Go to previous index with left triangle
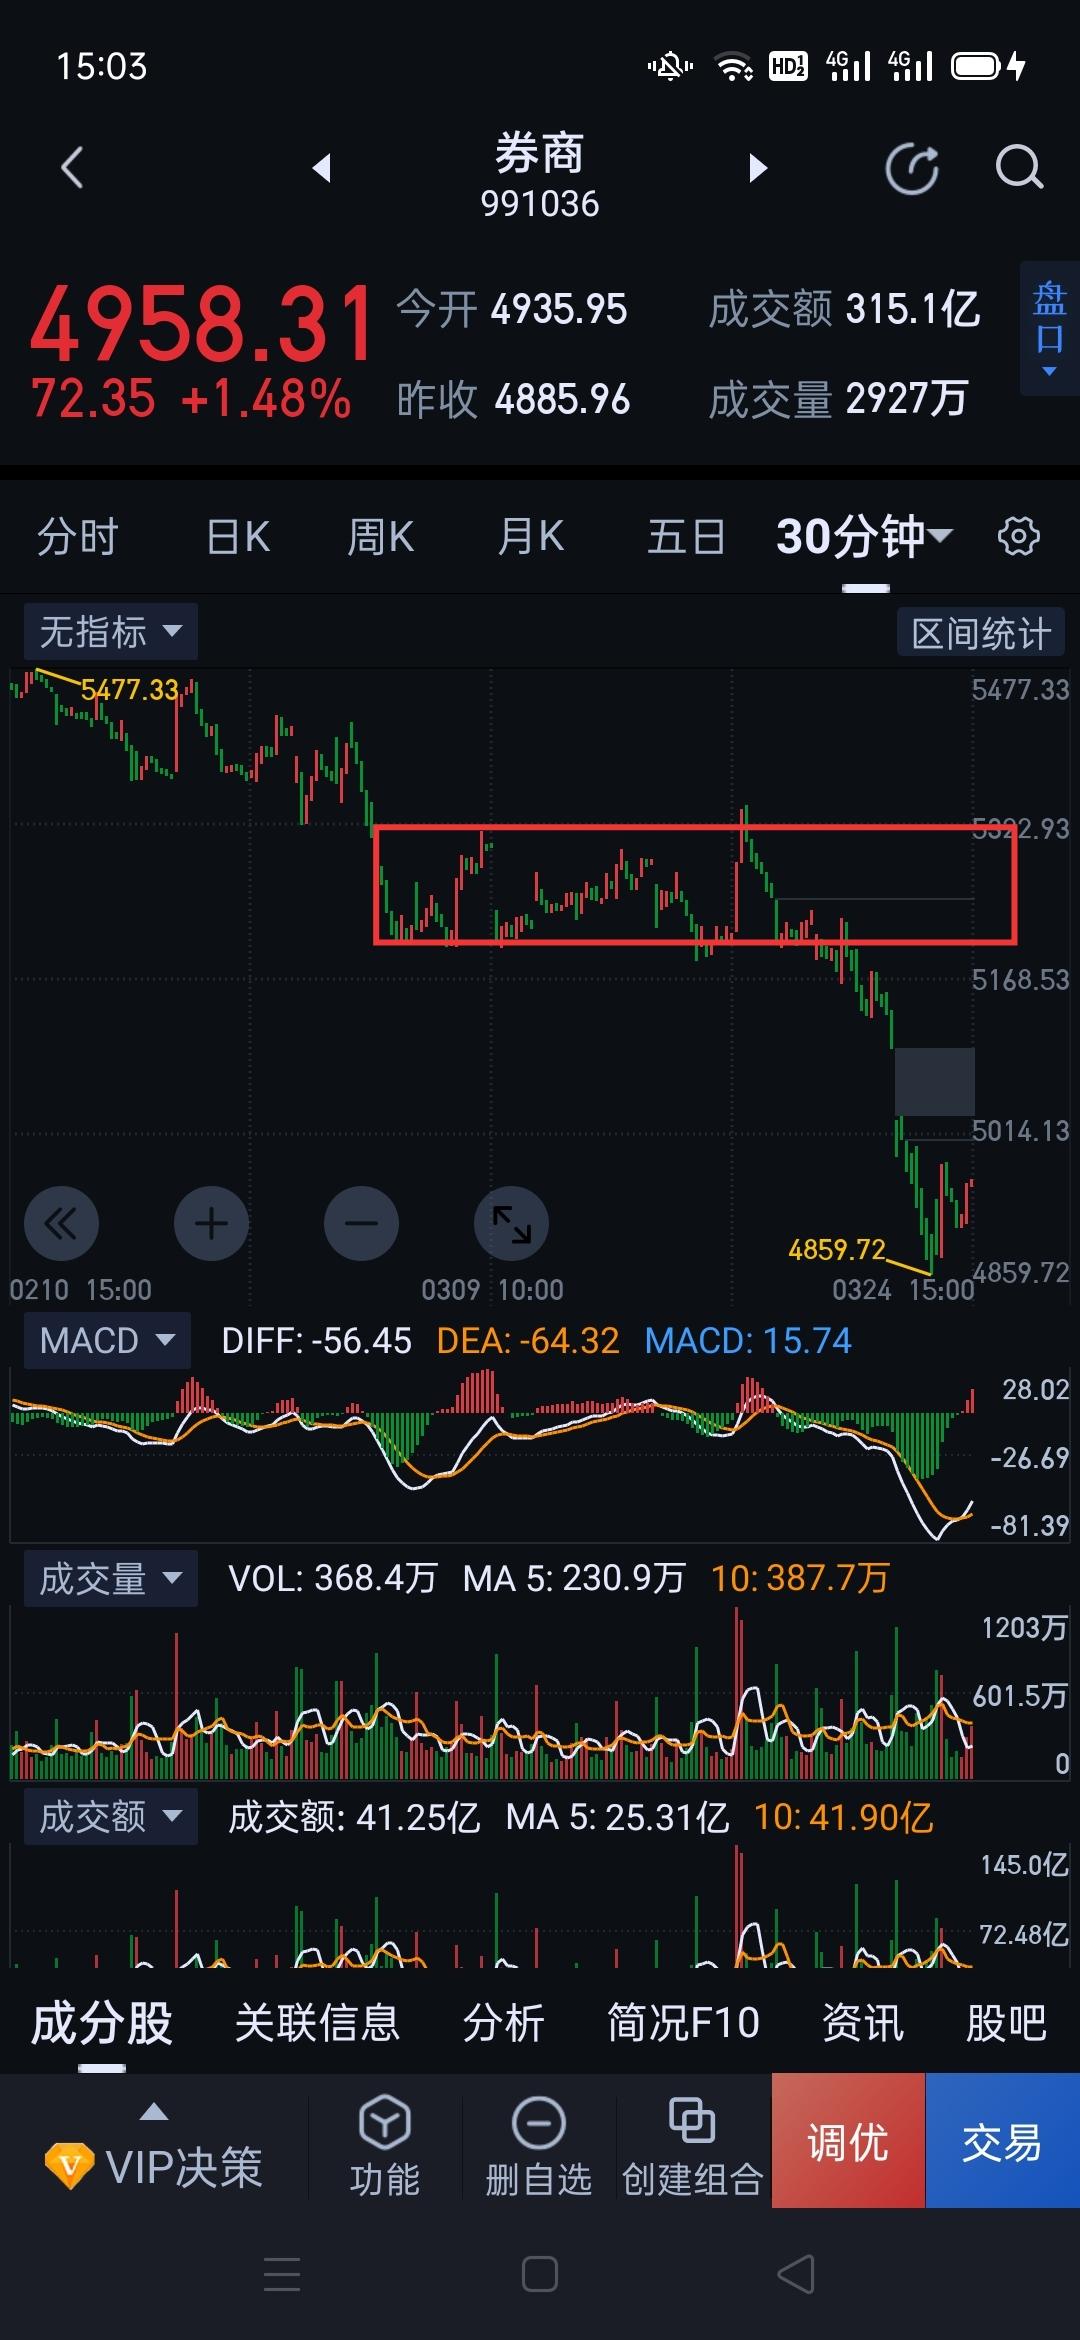This screenshot has width=1080, height=2340. (321, 167)
